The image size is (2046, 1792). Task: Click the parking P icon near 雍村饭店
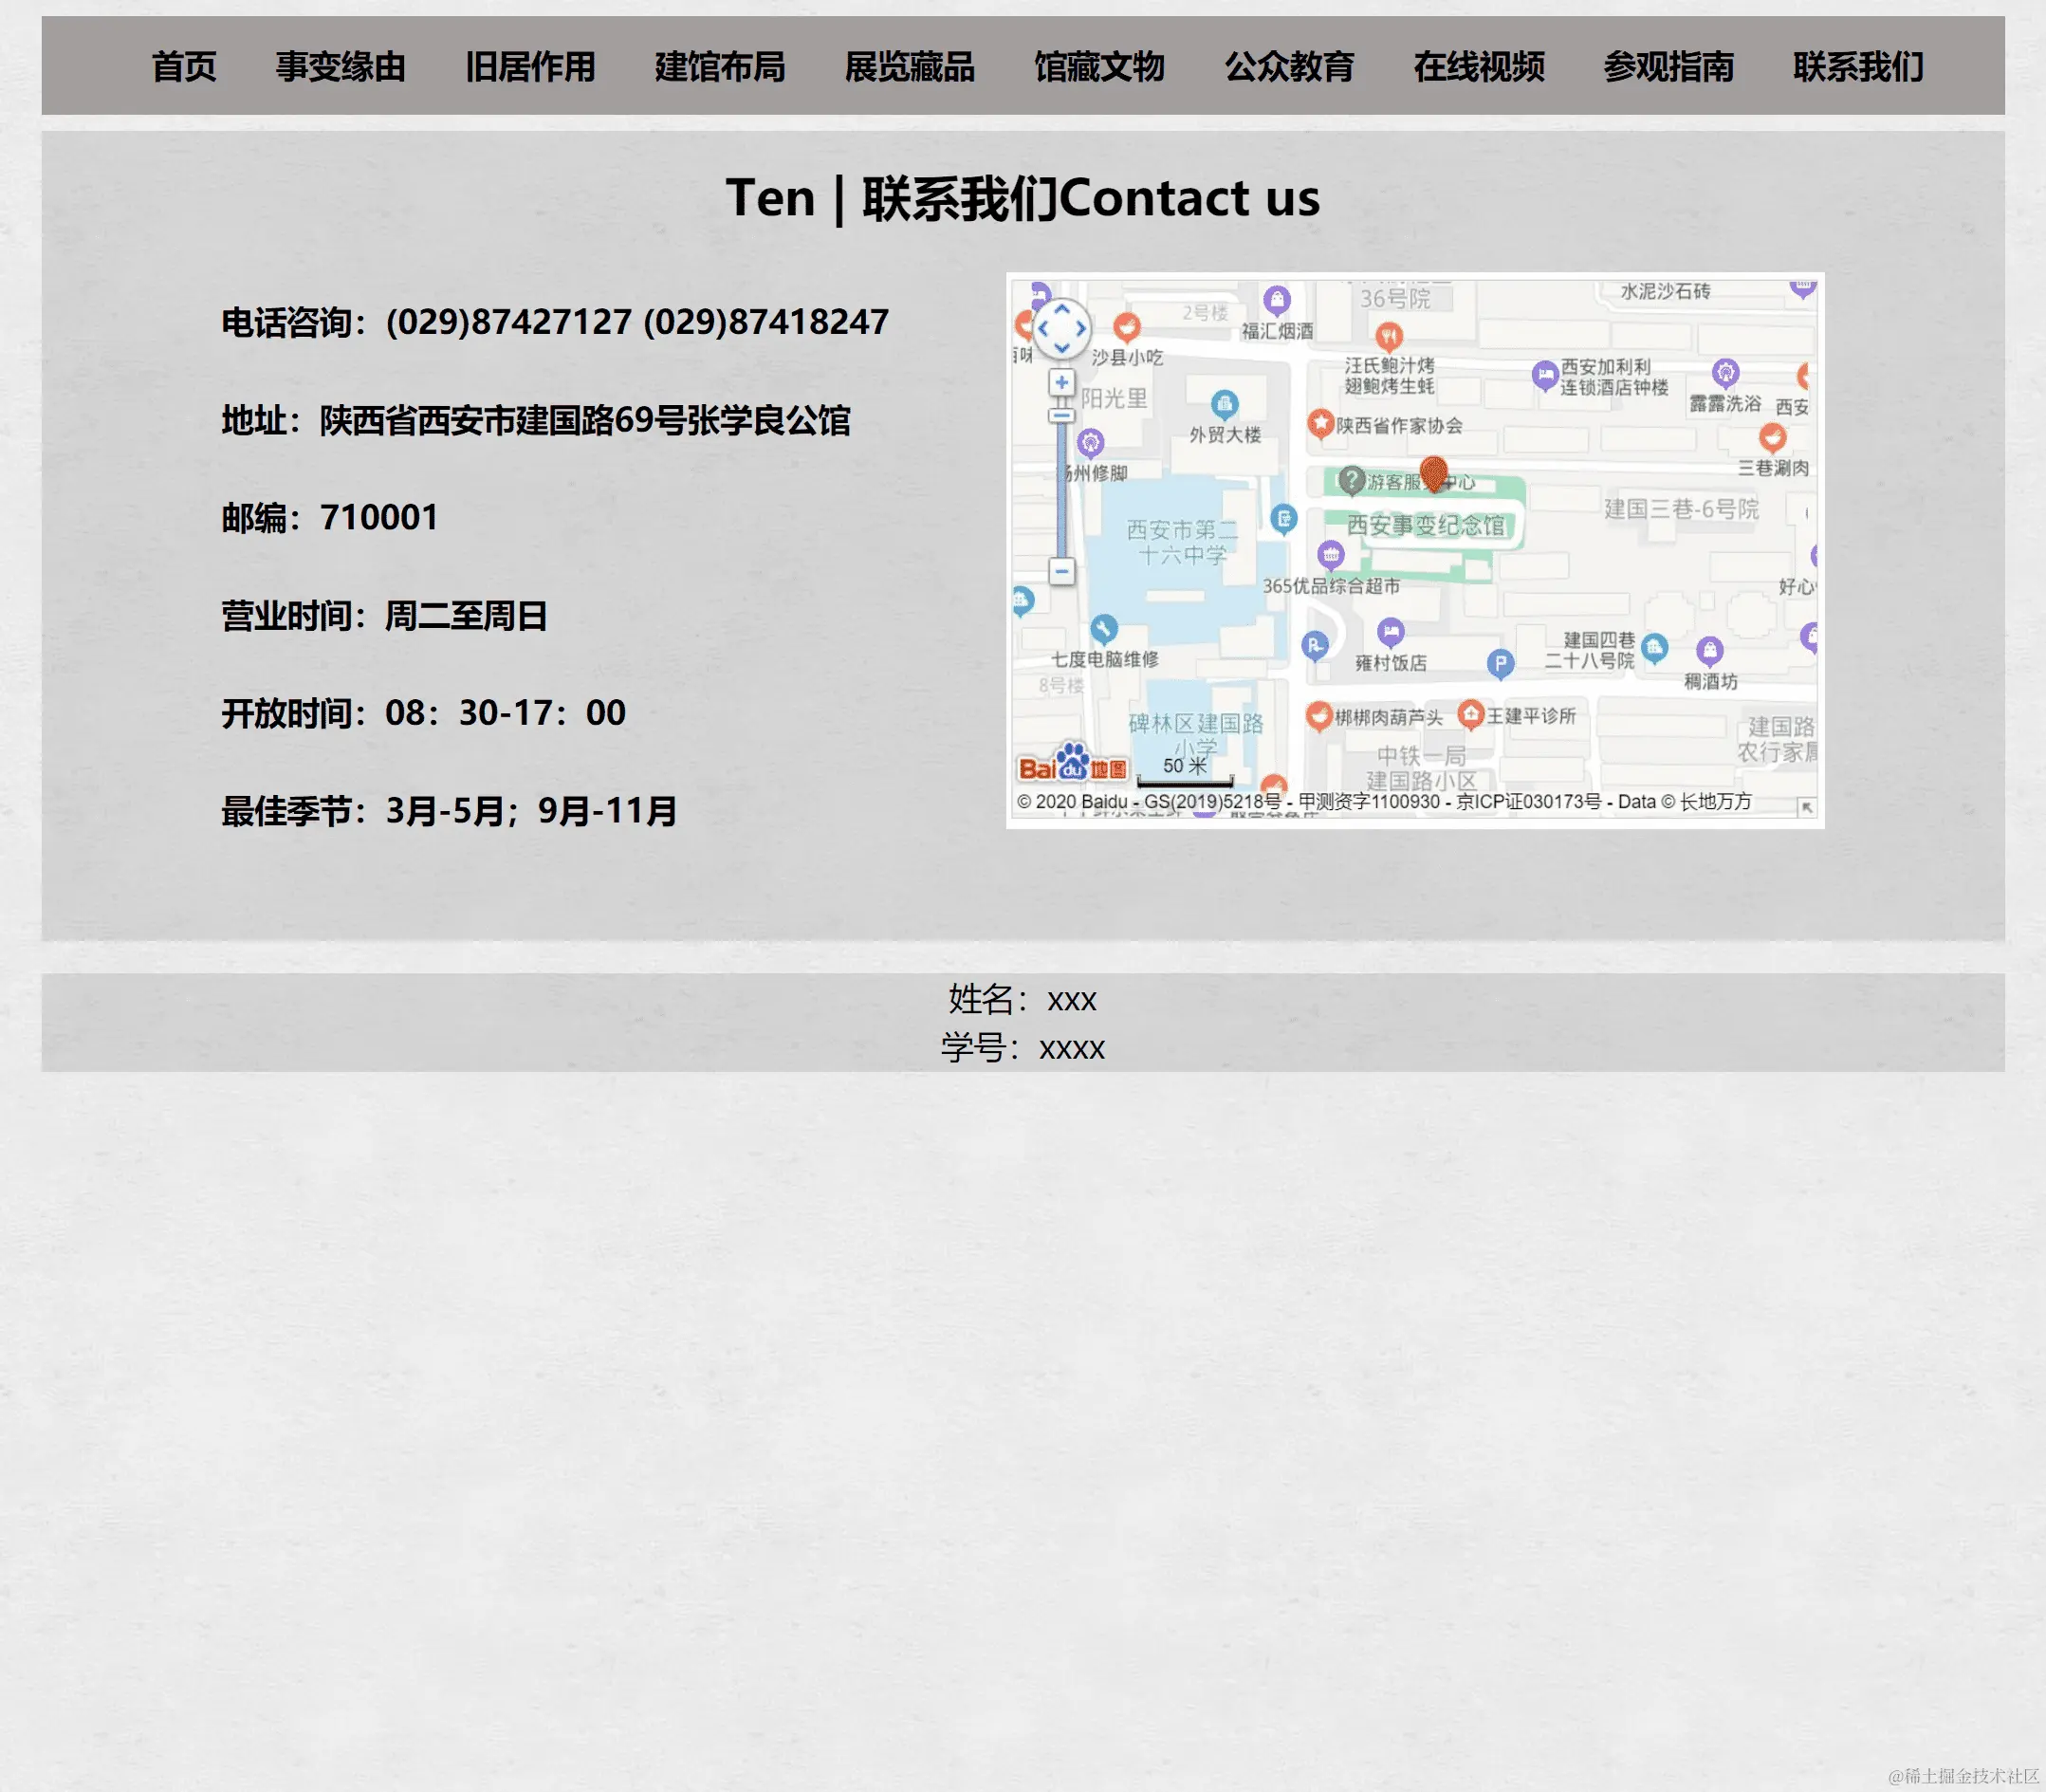(1316, 647)
